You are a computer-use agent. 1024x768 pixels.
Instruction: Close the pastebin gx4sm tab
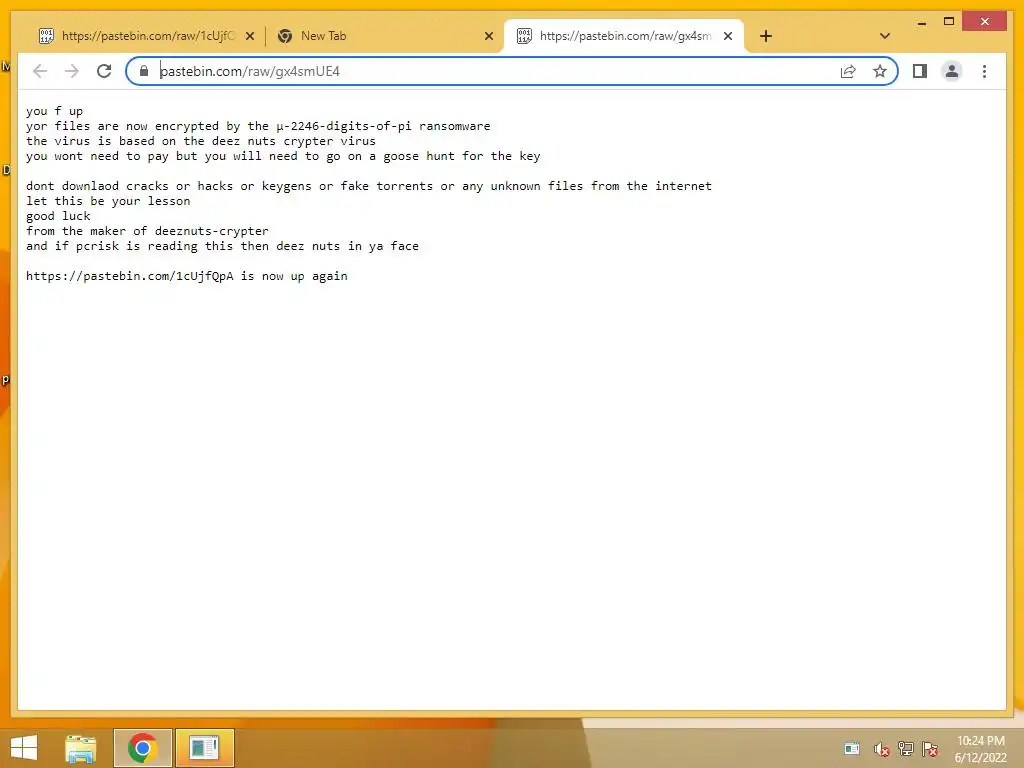tap(728, 37)
